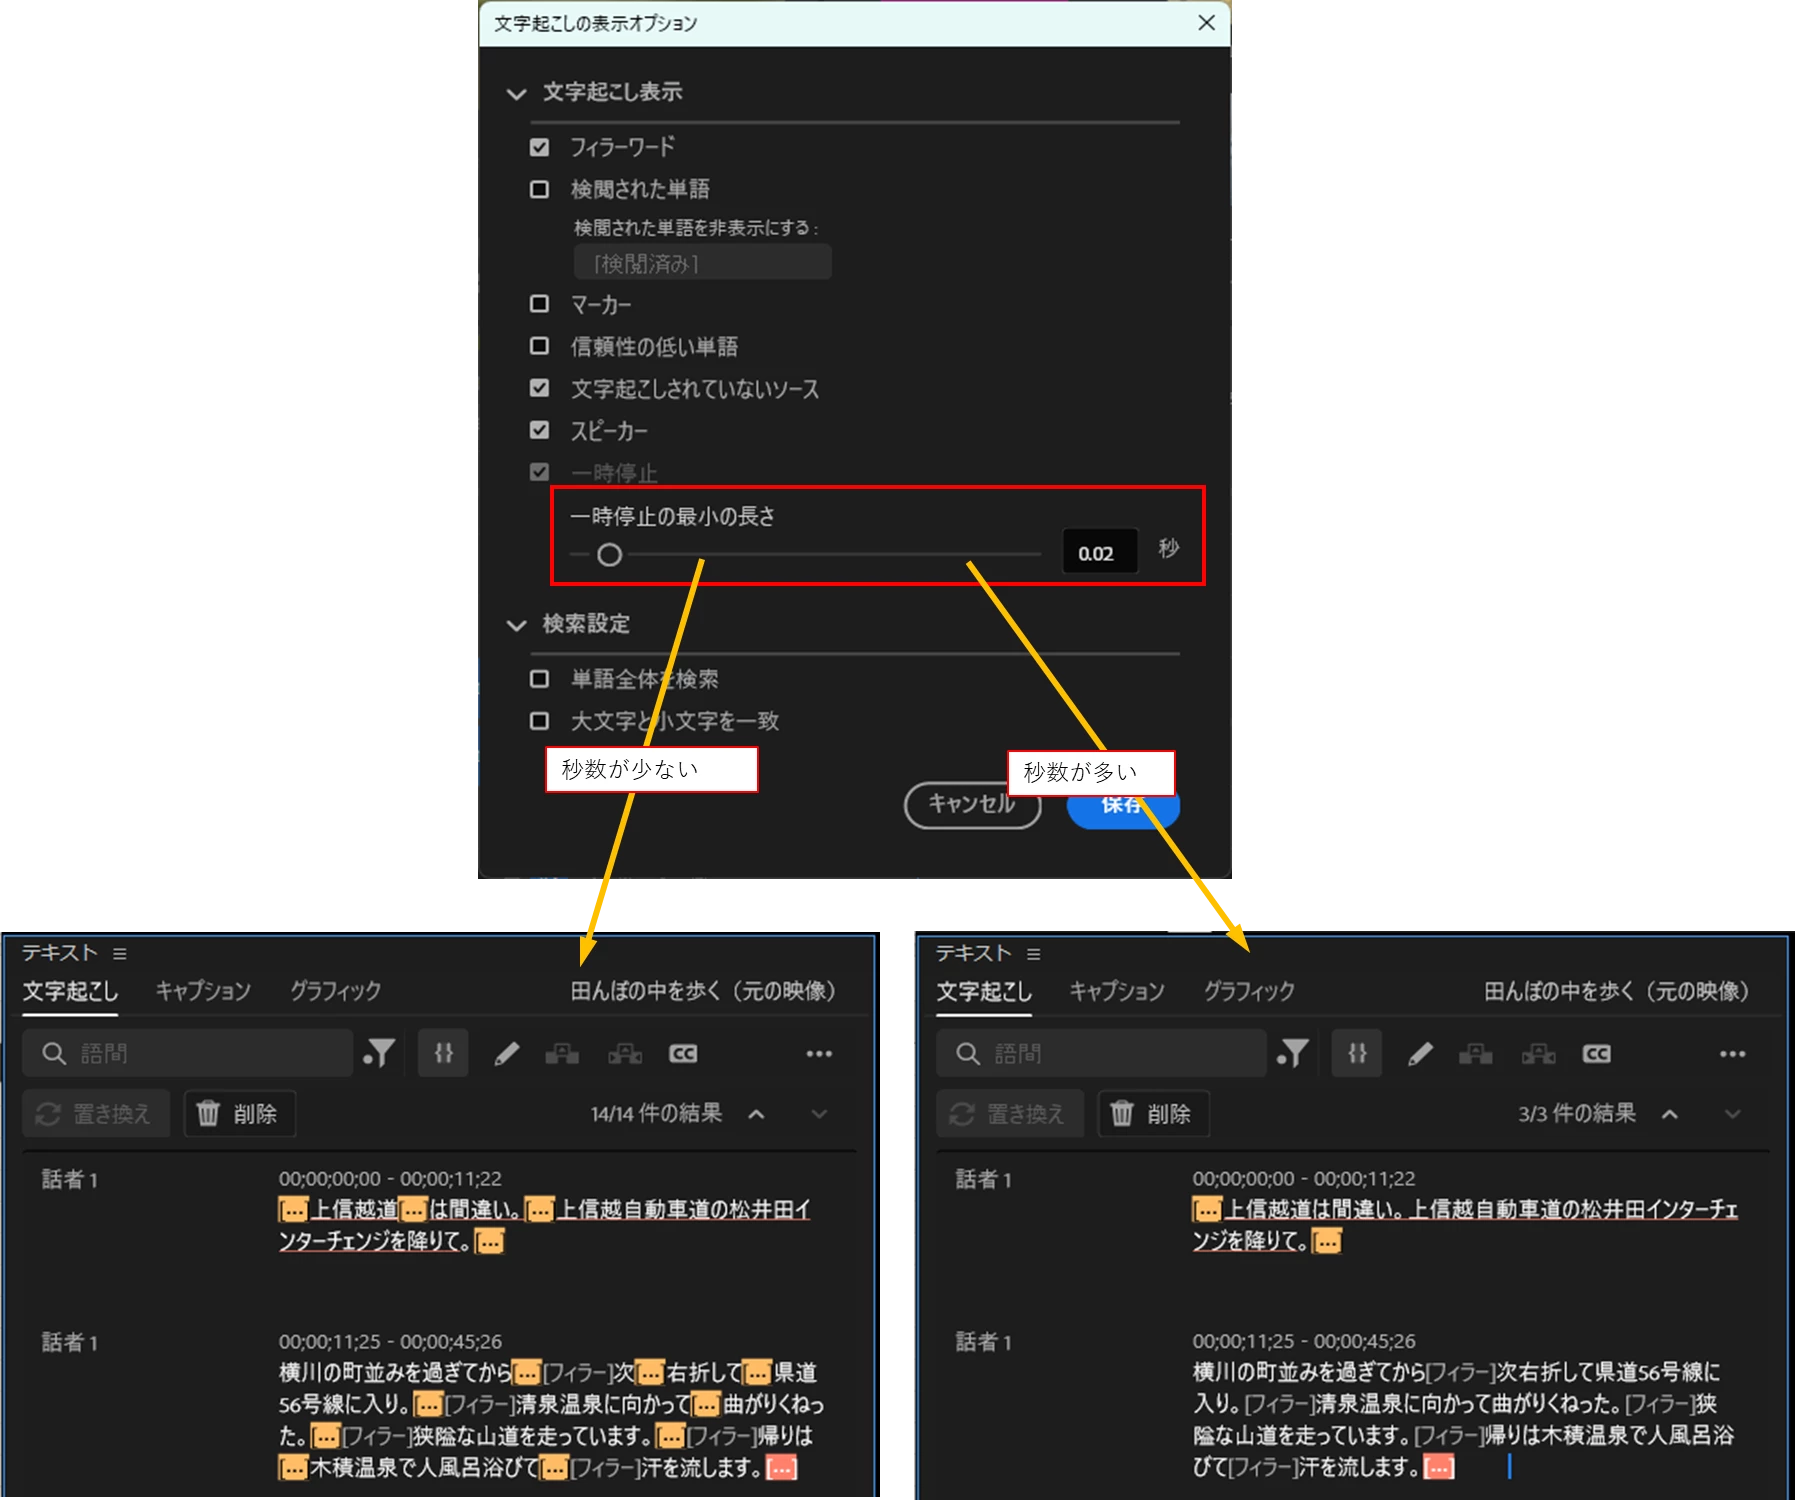Click the pencil edit icon in left panel

[x=507, y=1054]
